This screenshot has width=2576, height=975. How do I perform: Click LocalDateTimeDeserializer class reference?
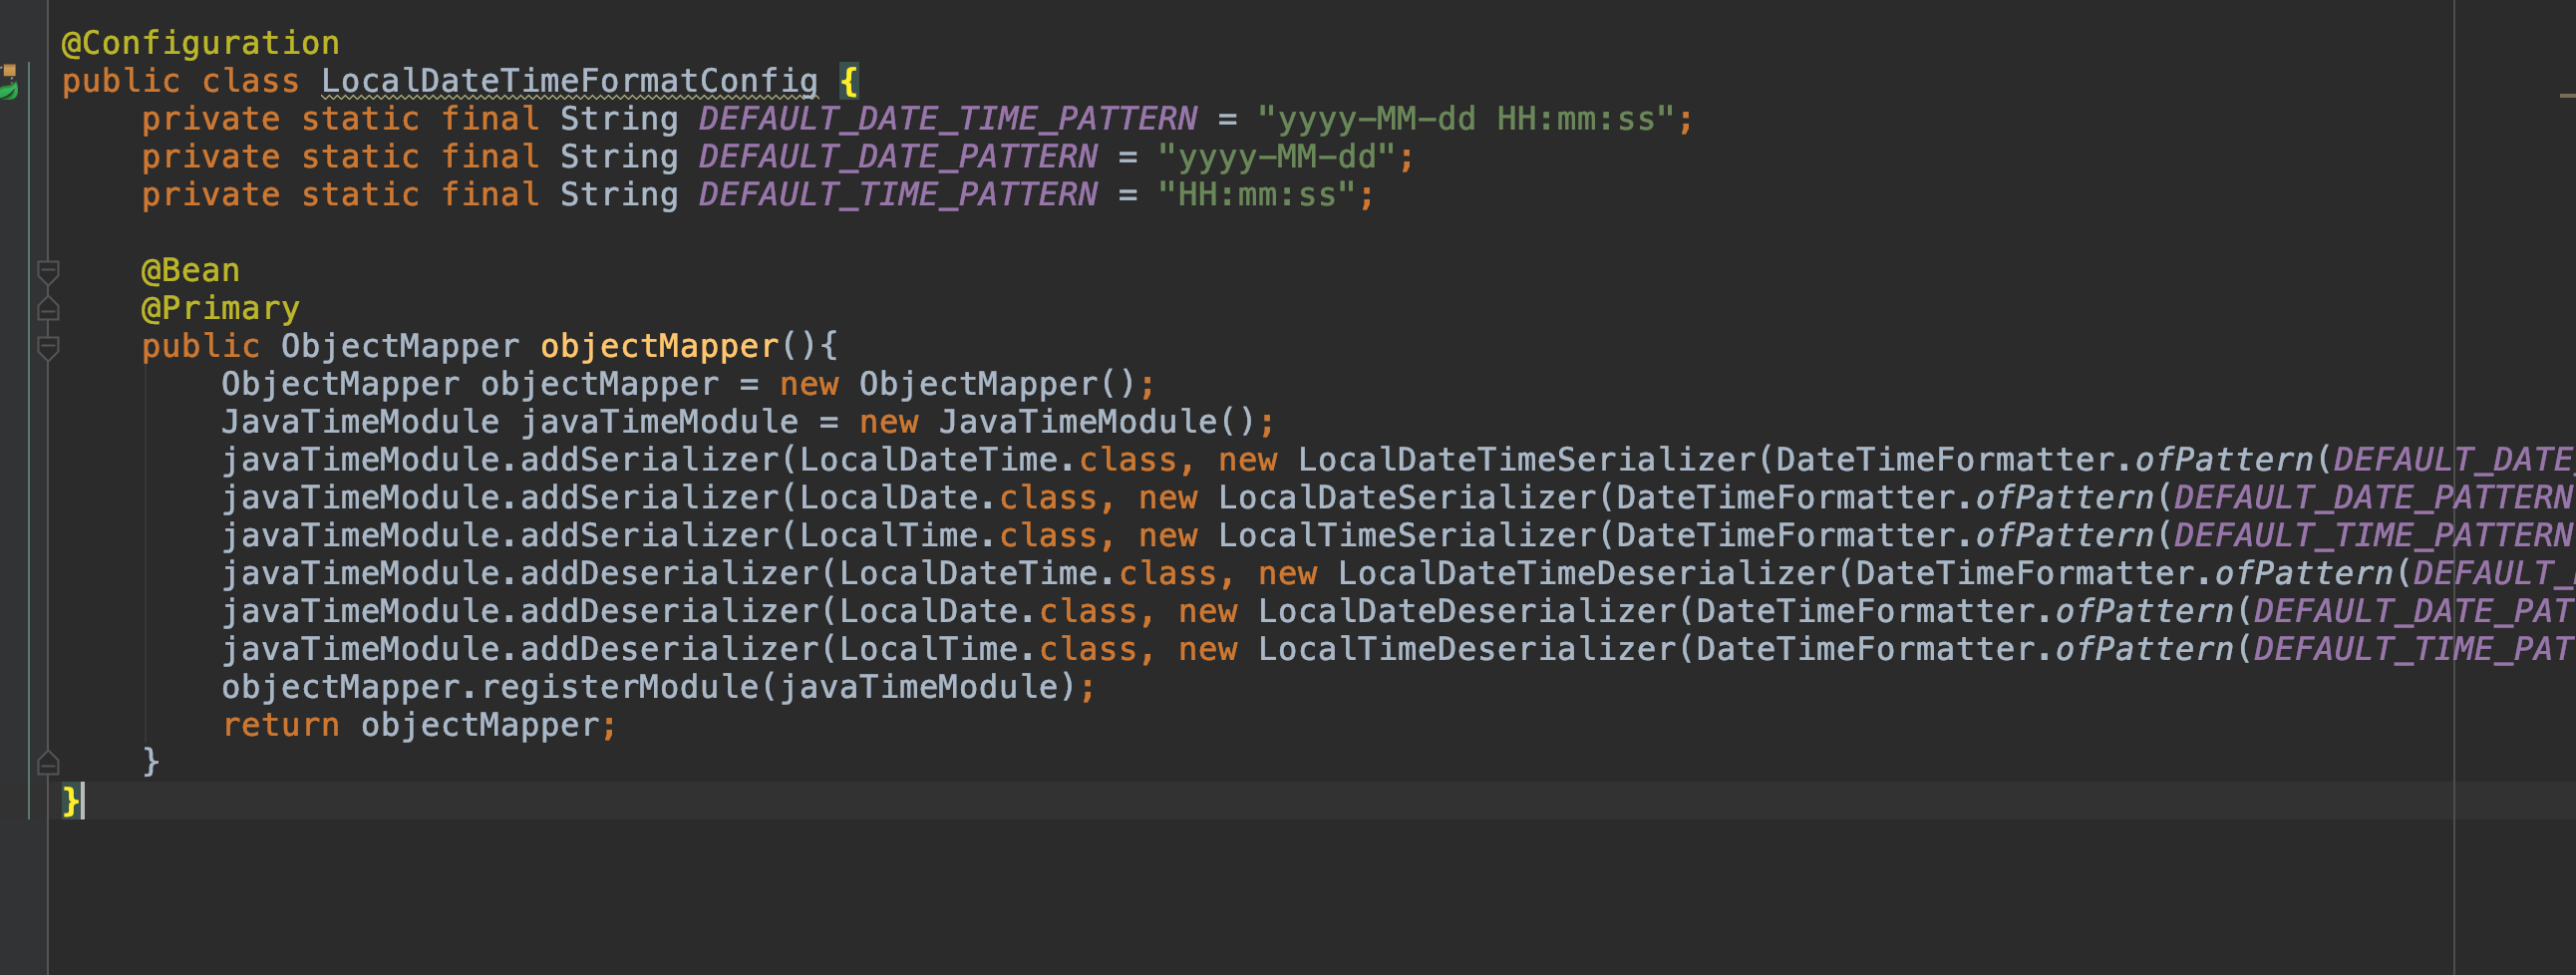click(1586, 573)
